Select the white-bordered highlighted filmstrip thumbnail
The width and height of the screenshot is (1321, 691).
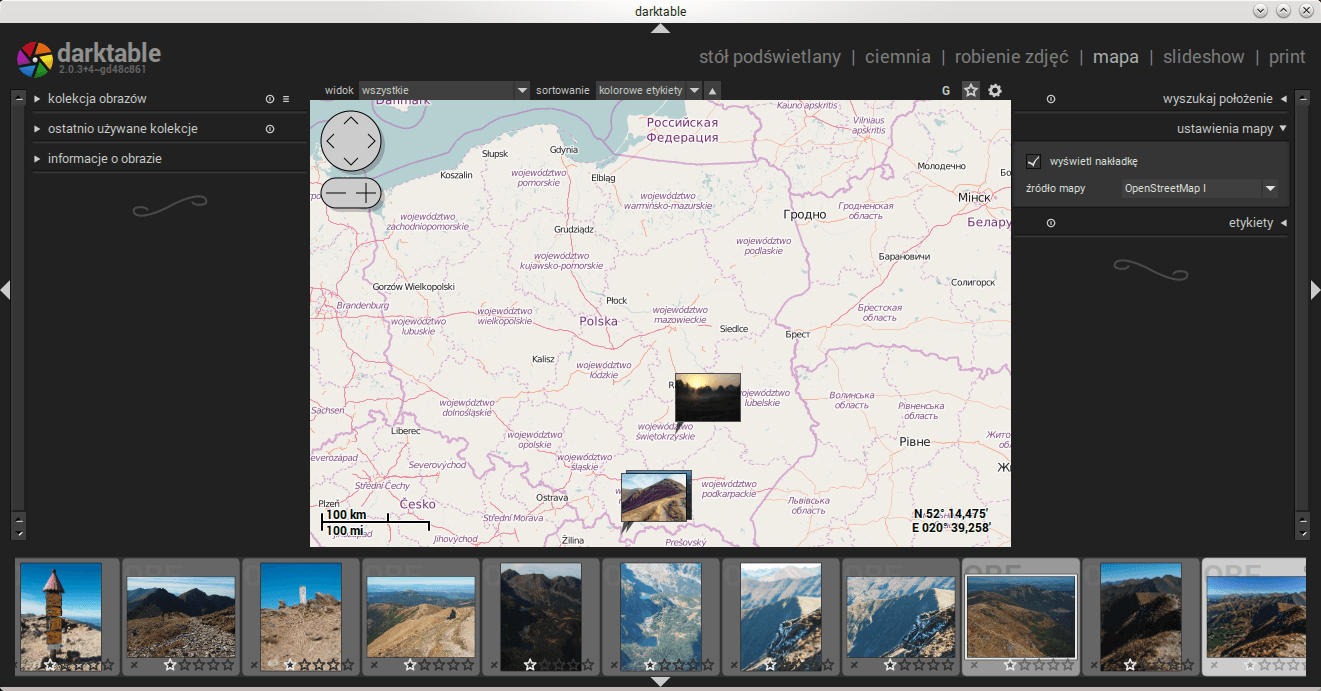[x=1021, y=615]
